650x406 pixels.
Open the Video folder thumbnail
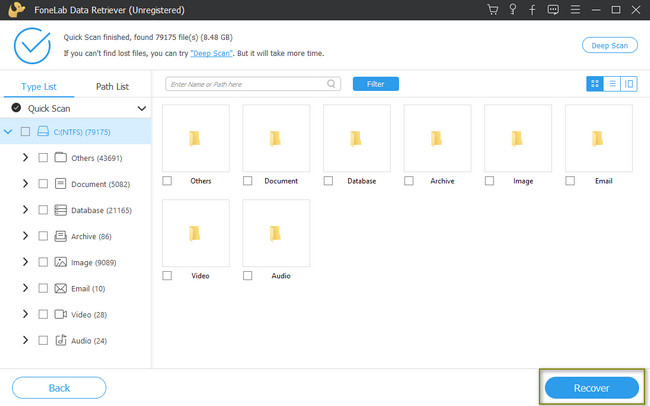[196, 233]
